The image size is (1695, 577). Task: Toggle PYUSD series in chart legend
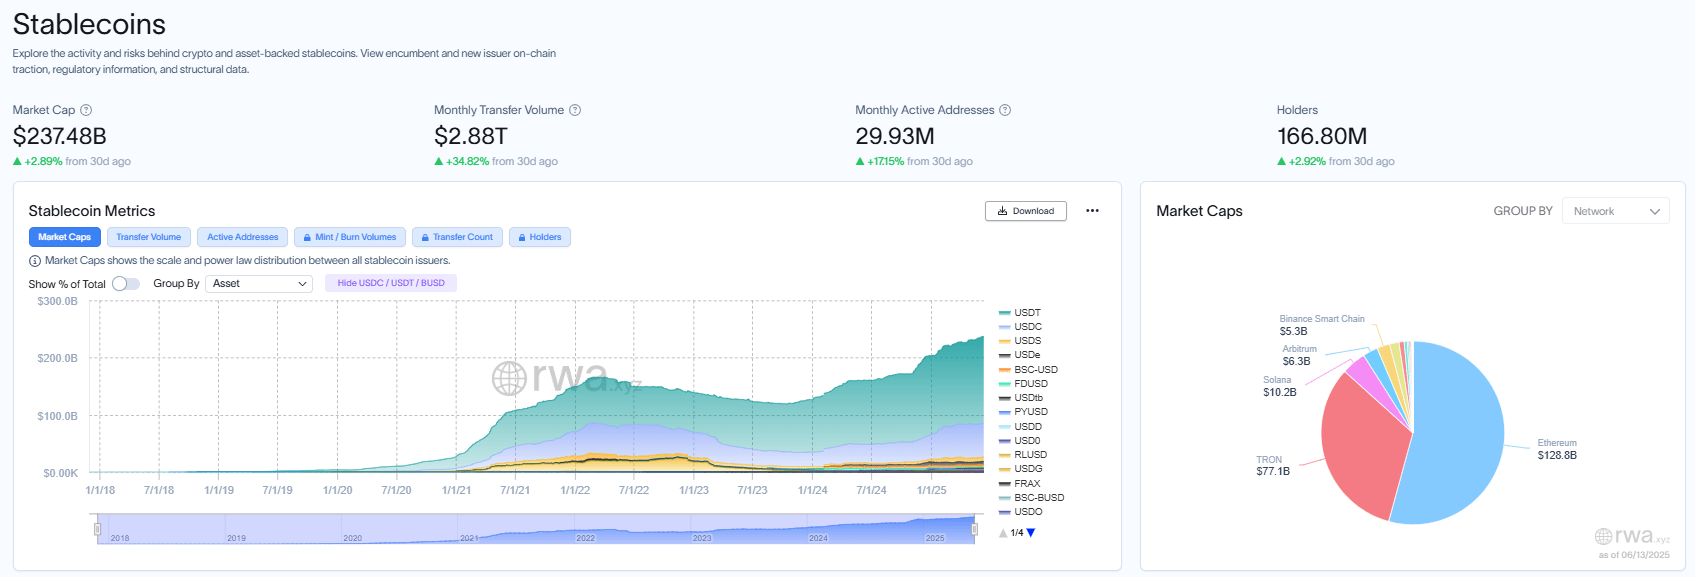[1030, 412]
